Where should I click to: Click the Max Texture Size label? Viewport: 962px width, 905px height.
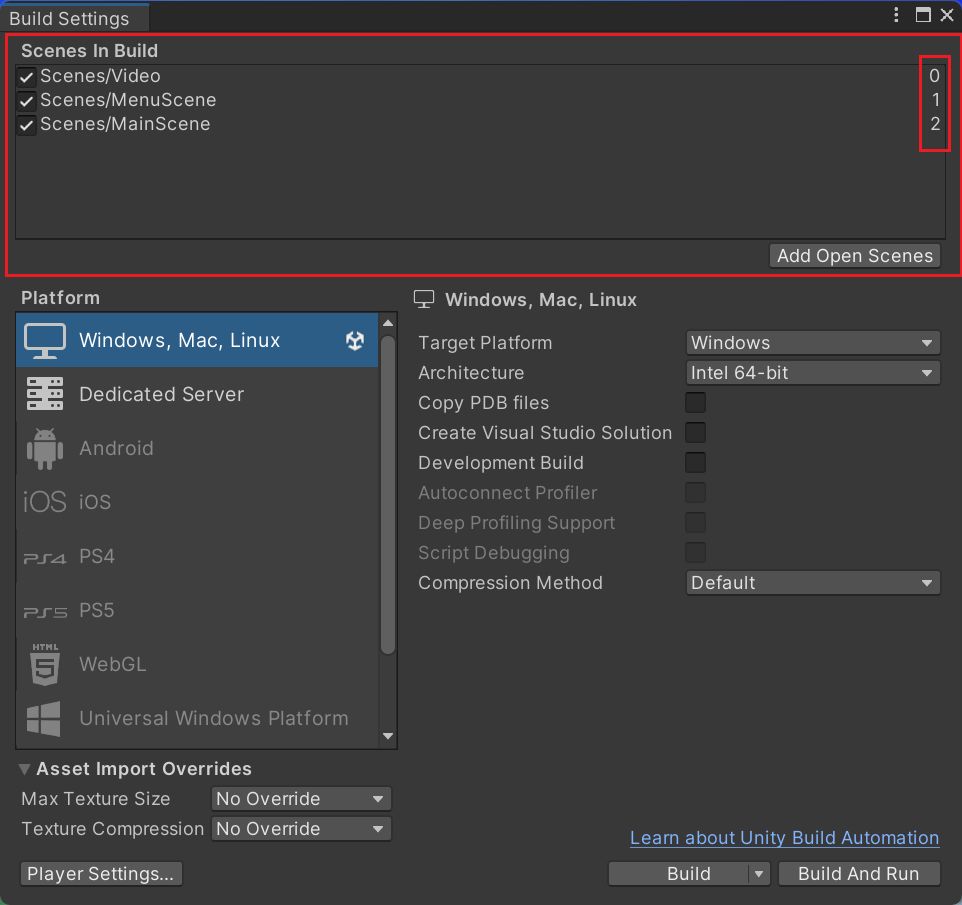pos(96,799)
